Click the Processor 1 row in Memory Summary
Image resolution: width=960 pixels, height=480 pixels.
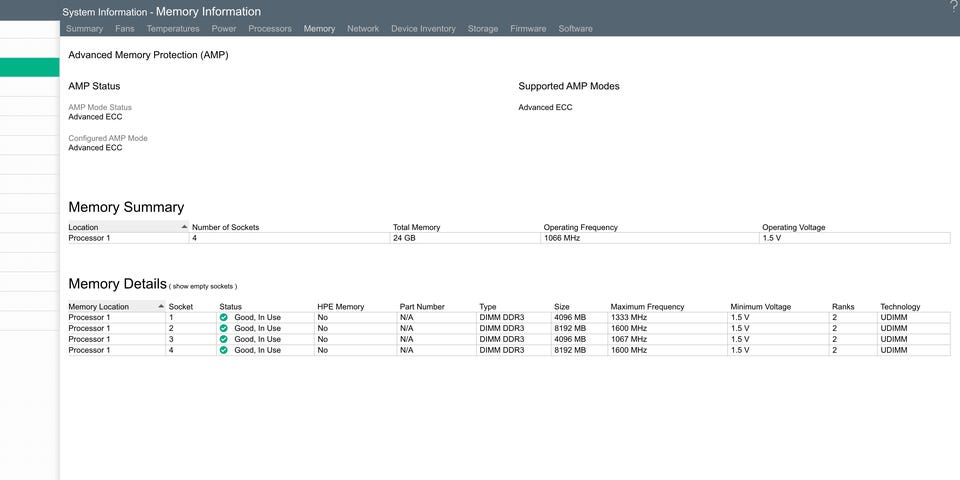pyautogui.click(x=90, y=238)
